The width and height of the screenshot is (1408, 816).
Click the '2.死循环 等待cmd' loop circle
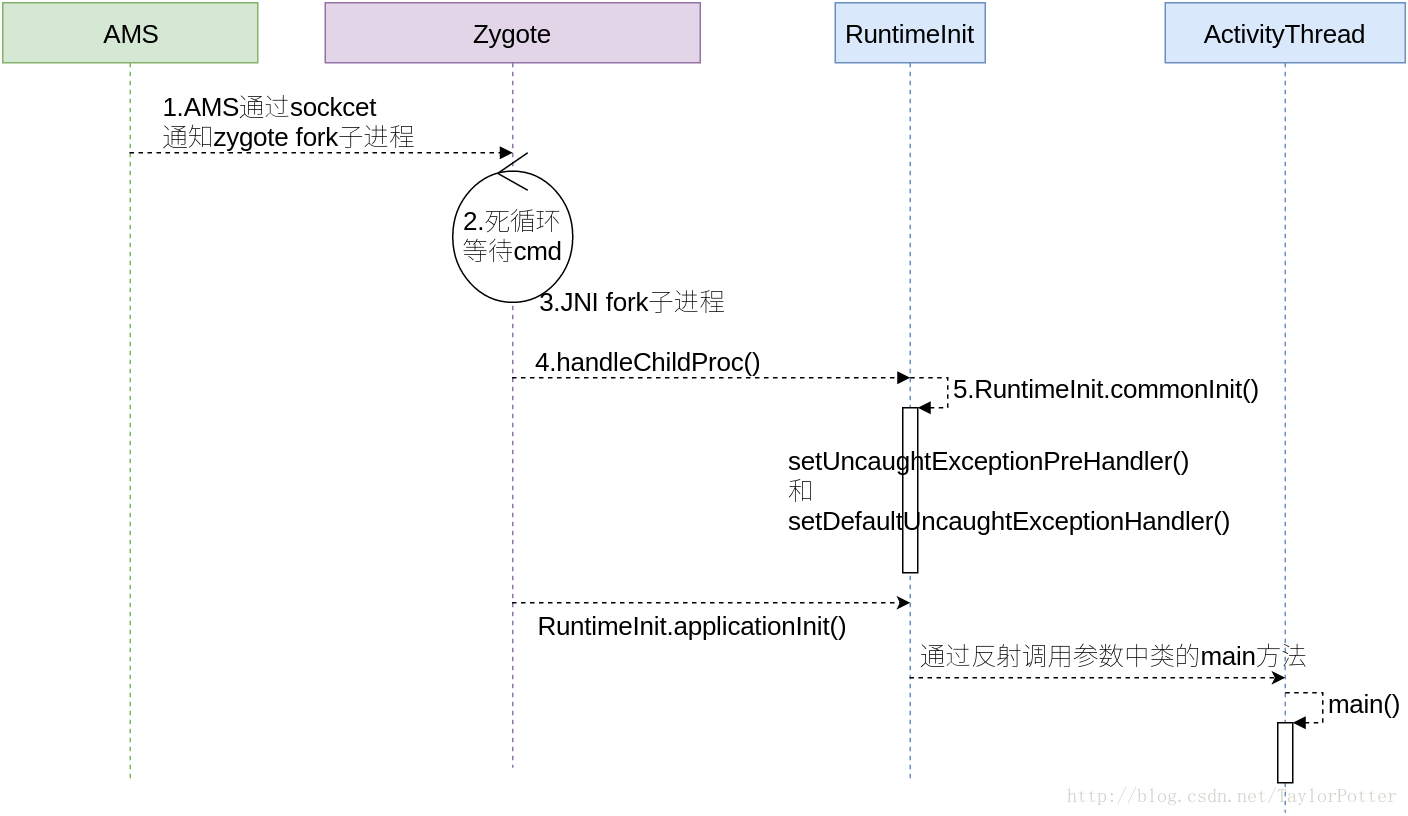pyautogui.click(x=512, y=236)
